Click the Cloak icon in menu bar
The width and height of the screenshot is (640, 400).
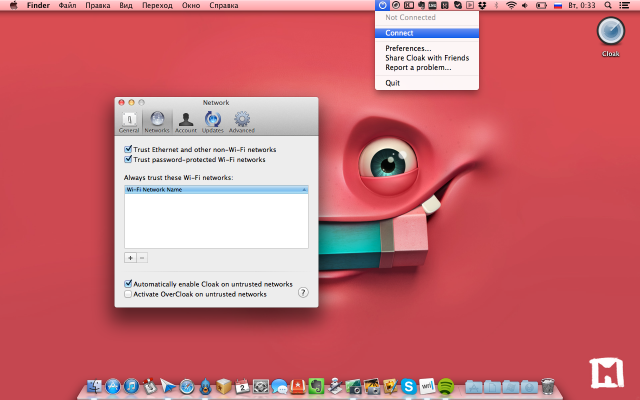click(x=384, y=6)
